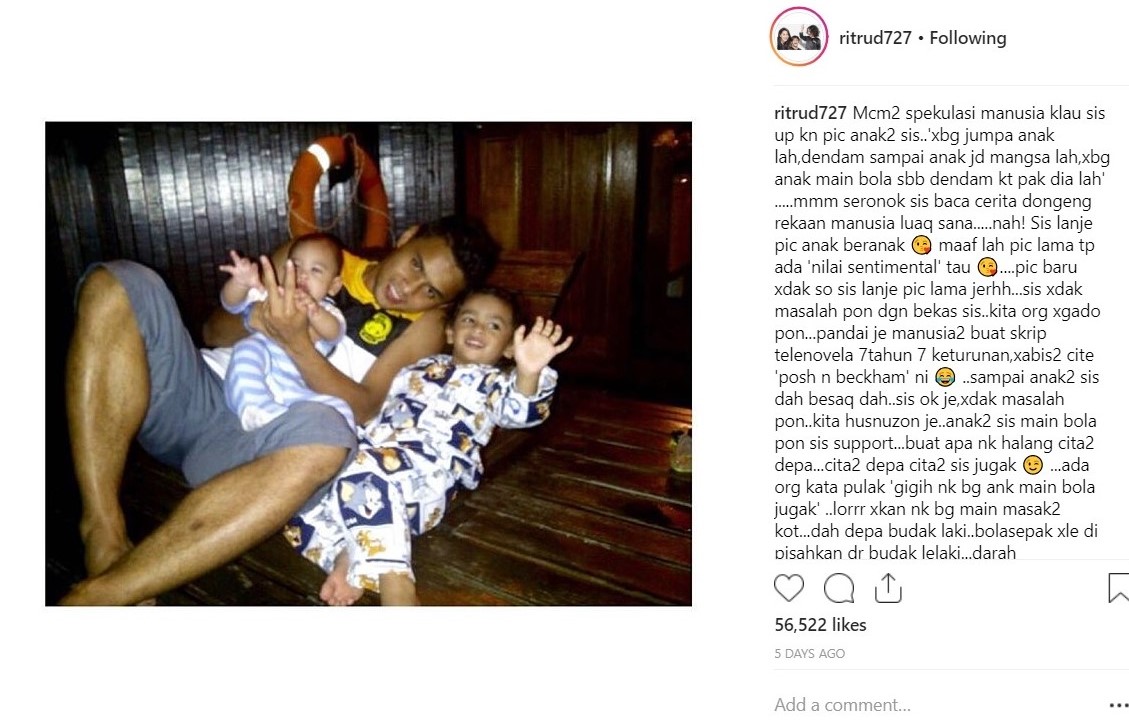Select the laughing tears emoji in caption
This screenshot has width=1129, height=726.
945,377
